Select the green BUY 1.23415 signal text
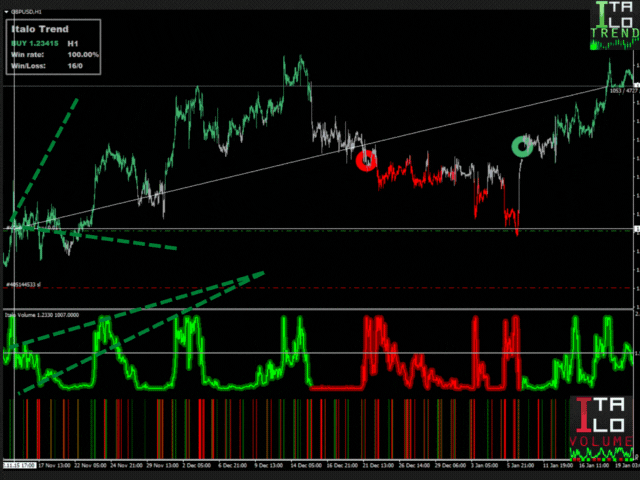The image size is (640, 480). coord(35,43)
